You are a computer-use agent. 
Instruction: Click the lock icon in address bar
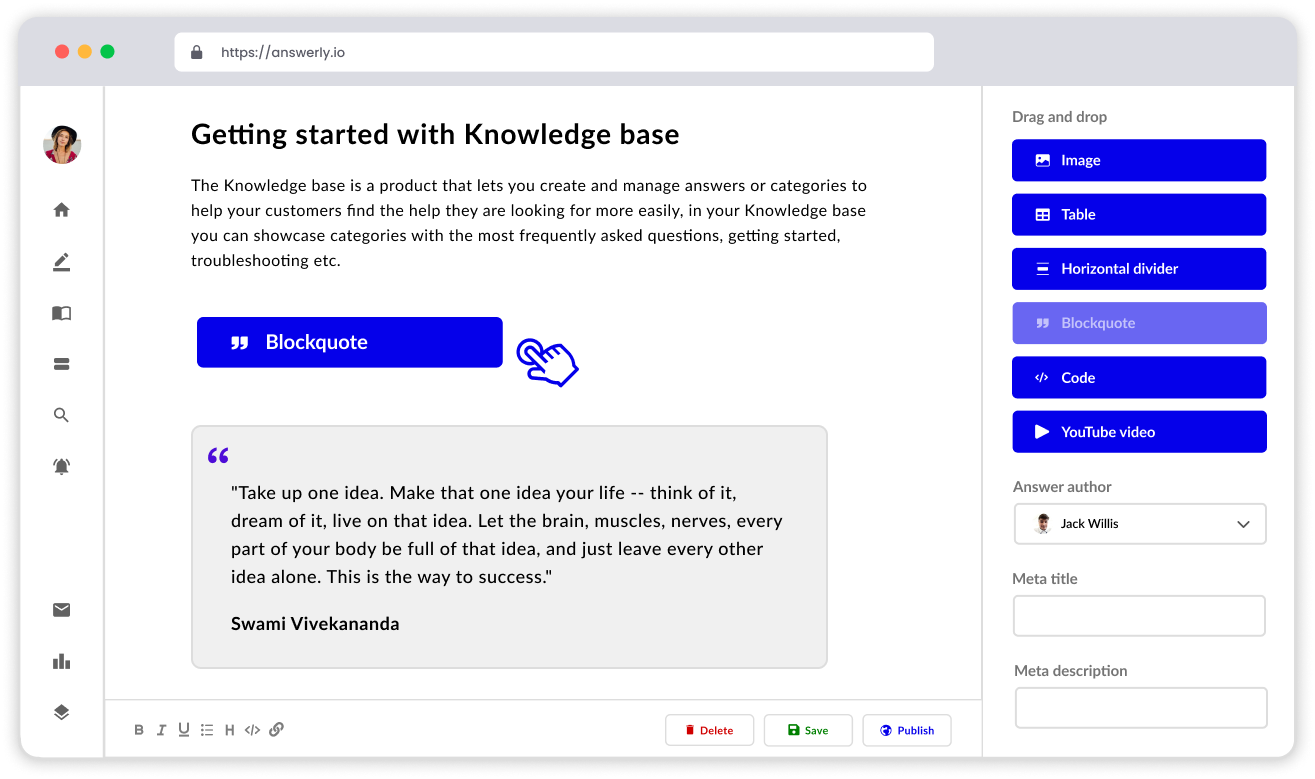pos(196,52)
